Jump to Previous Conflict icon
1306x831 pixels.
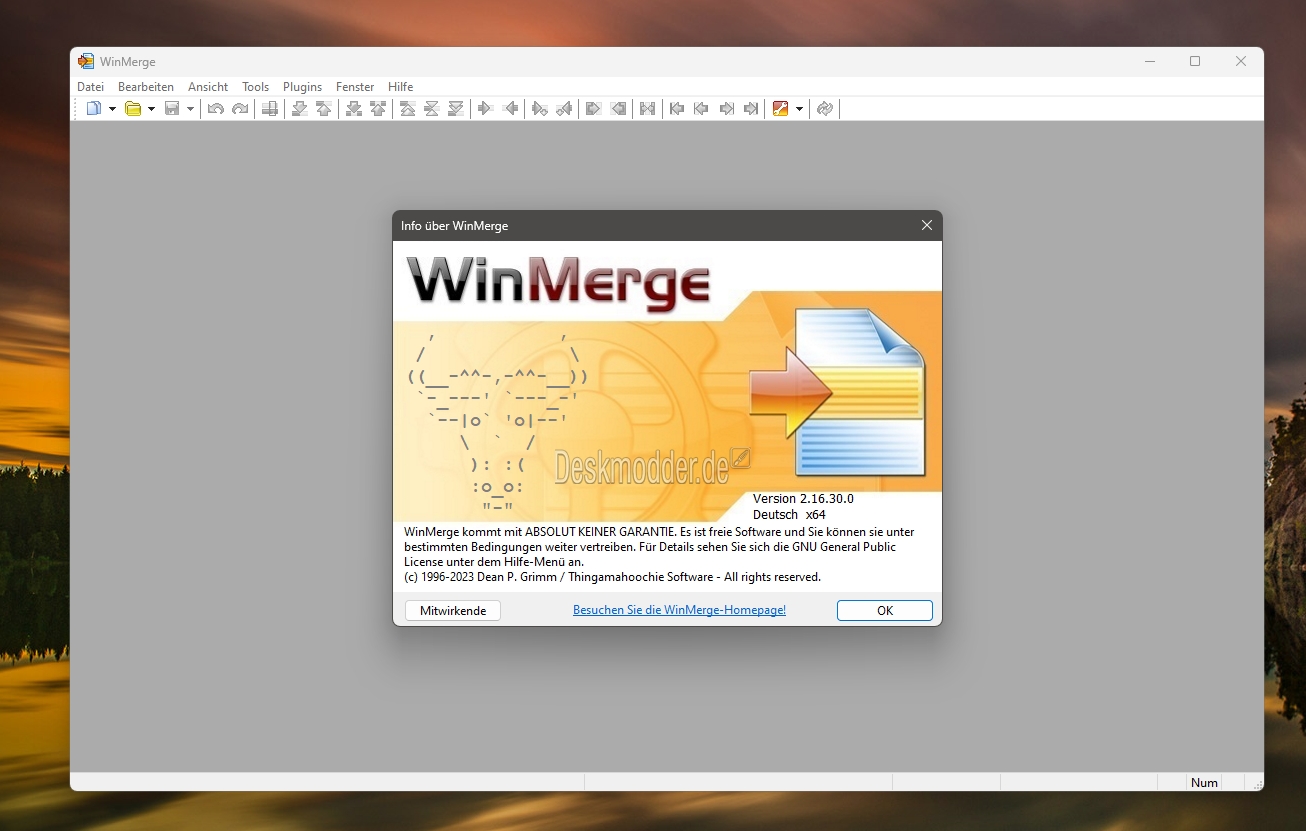378,108
